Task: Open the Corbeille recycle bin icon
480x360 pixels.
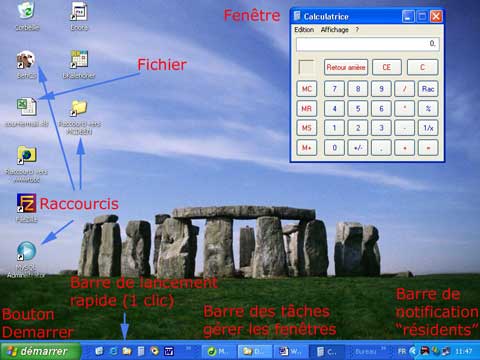Action: coord(27,11)
